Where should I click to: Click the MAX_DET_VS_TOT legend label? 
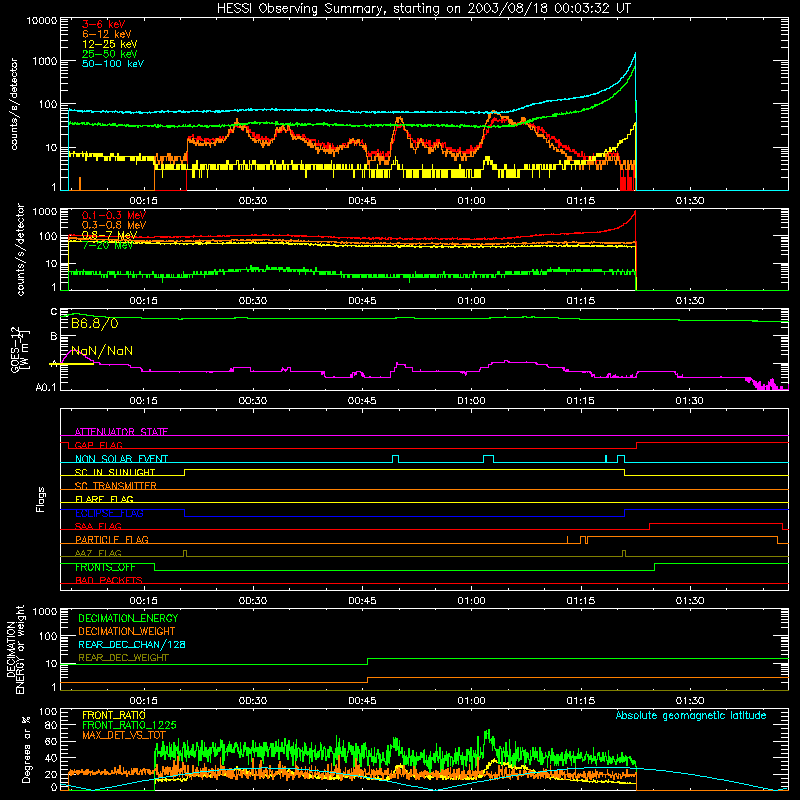(123, 735)
